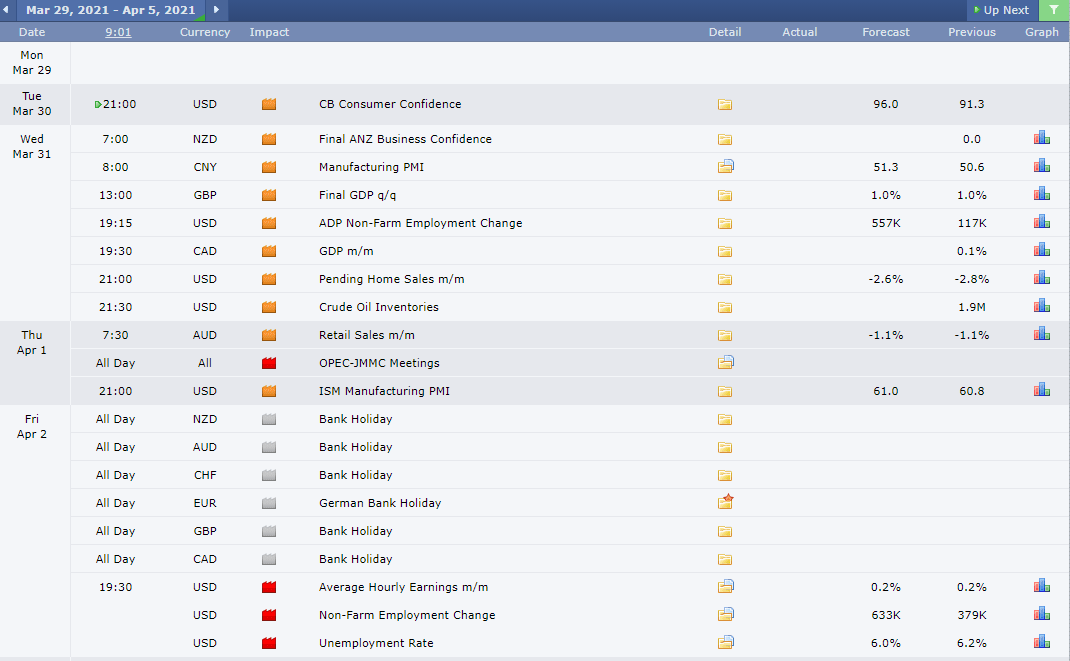Image resolution: width=1070 pixels, height=661 pixels.
Task: Open detail folder for GDP m/m
Action: coord(725,251)
